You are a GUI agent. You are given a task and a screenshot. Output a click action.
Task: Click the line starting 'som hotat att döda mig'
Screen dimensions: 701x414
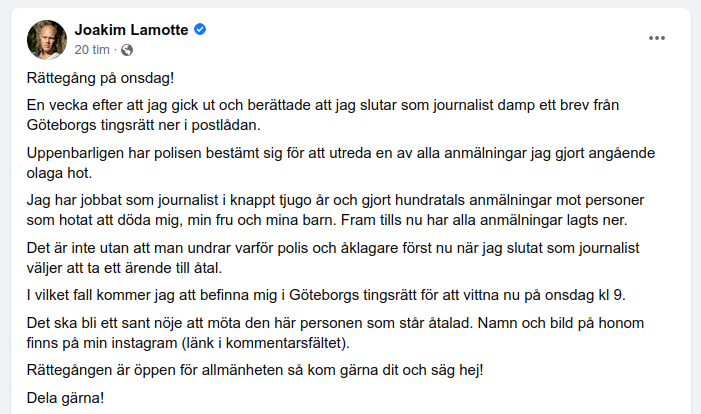point(327,220)
